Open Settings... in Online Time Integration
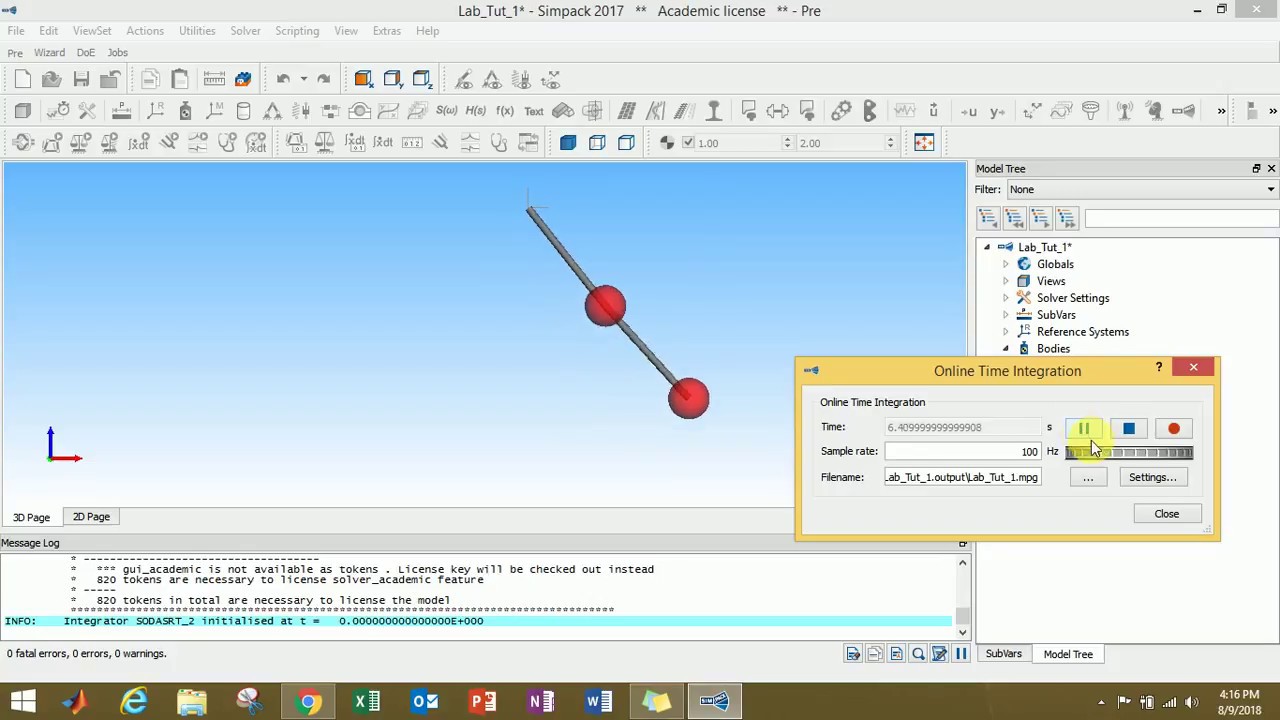The width and height of the screenshot is (1280, 720). (x=1152, y=478)
